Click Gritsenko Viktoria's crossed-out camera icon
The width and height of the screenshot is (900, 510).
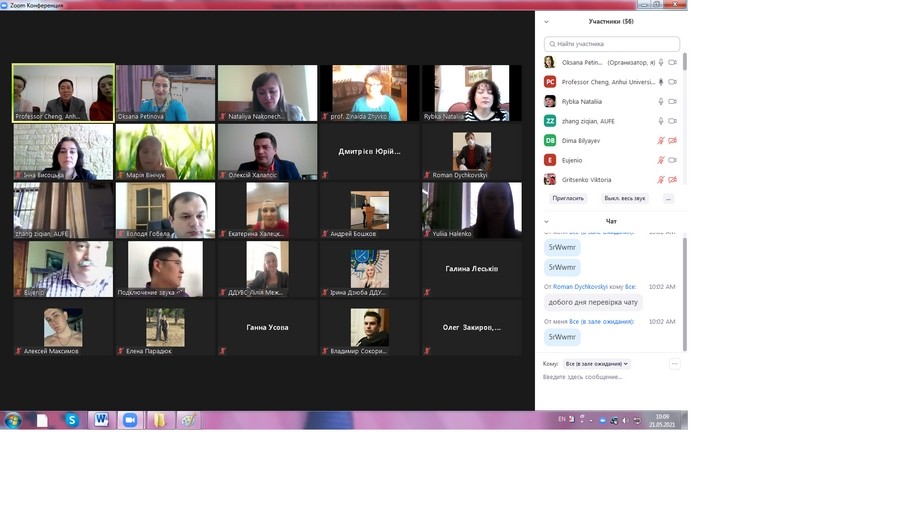pyautogui.click(x=672, y=180)
